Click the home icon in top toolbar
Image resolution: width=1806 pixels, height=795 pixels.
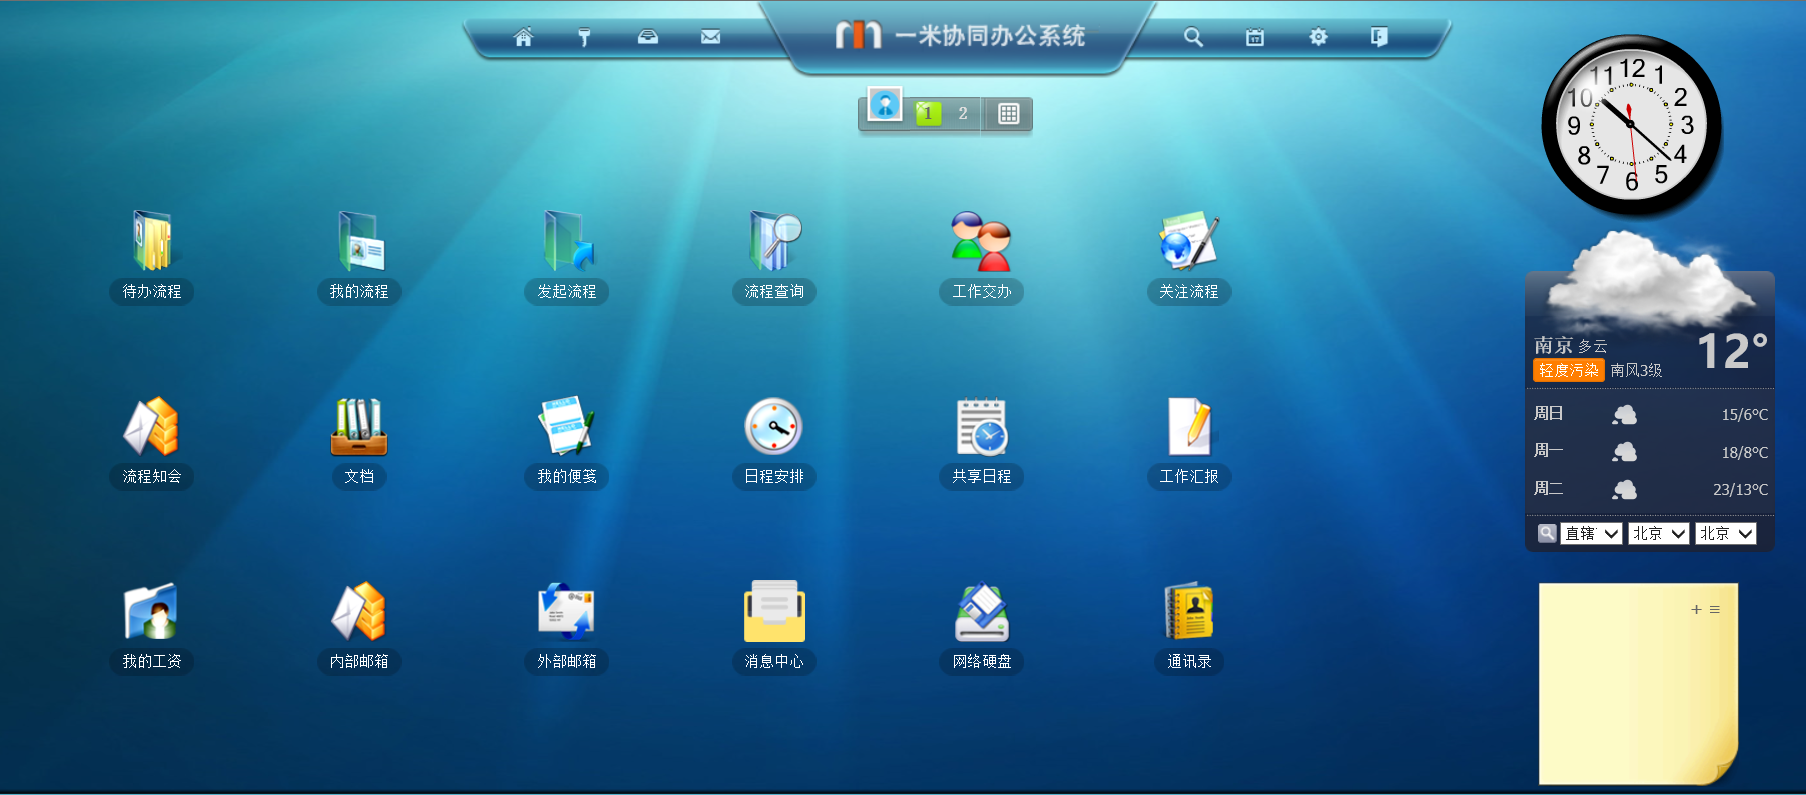(523, 37)
